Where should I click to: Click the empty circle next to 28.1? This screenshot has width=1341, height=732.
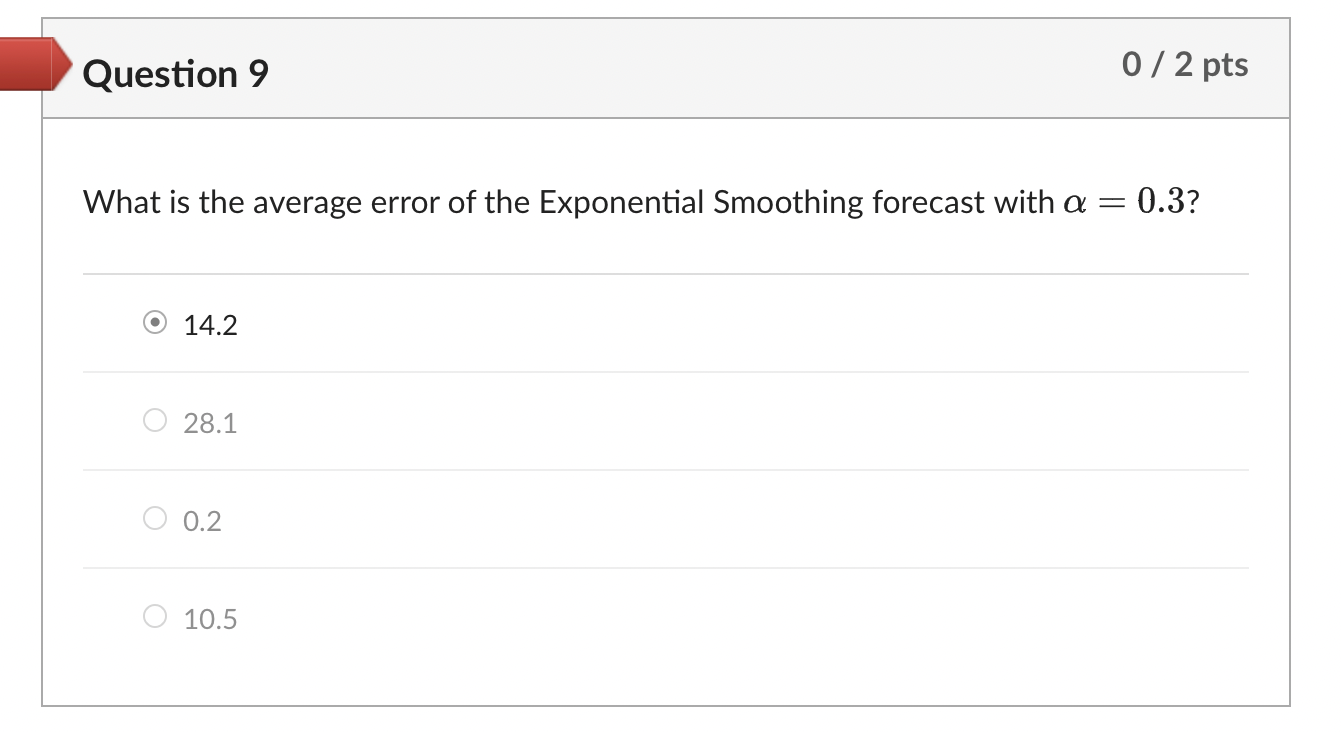click(155, 420)
